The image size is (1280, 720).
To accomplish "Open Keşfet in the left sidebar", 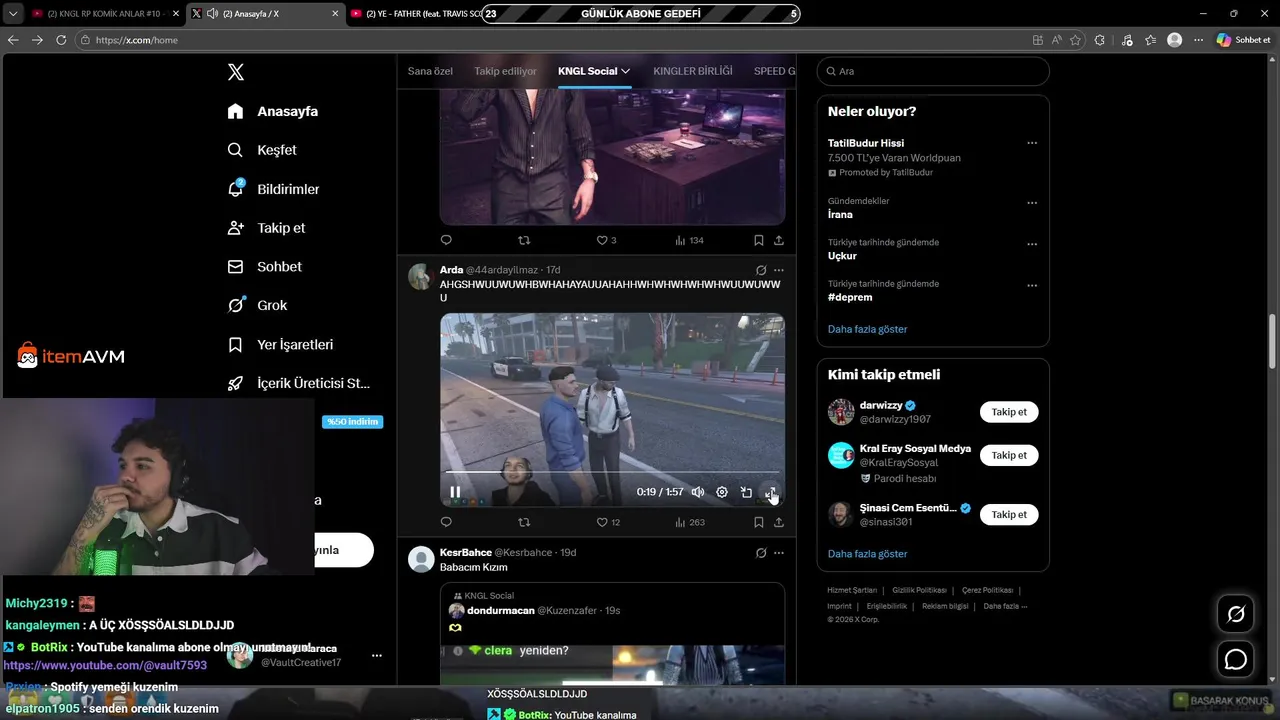I will tap(263, 150).
